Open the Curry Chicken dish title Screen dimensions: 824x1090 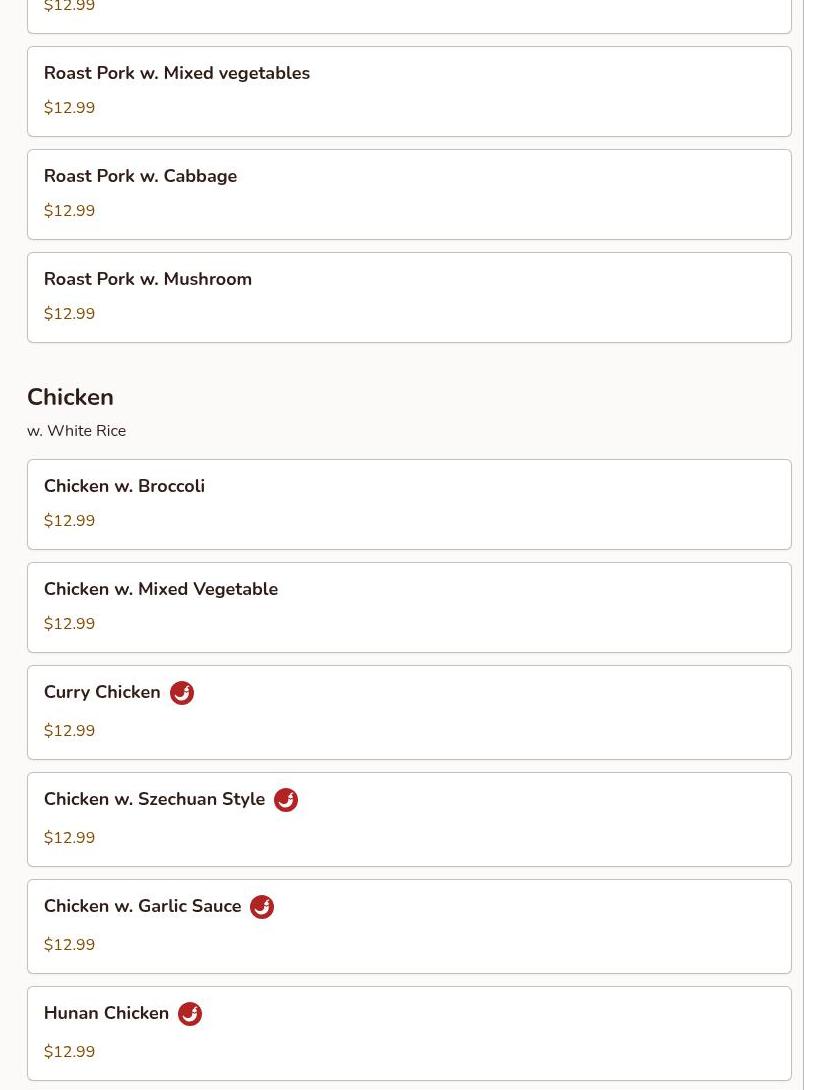pos(102,692)
